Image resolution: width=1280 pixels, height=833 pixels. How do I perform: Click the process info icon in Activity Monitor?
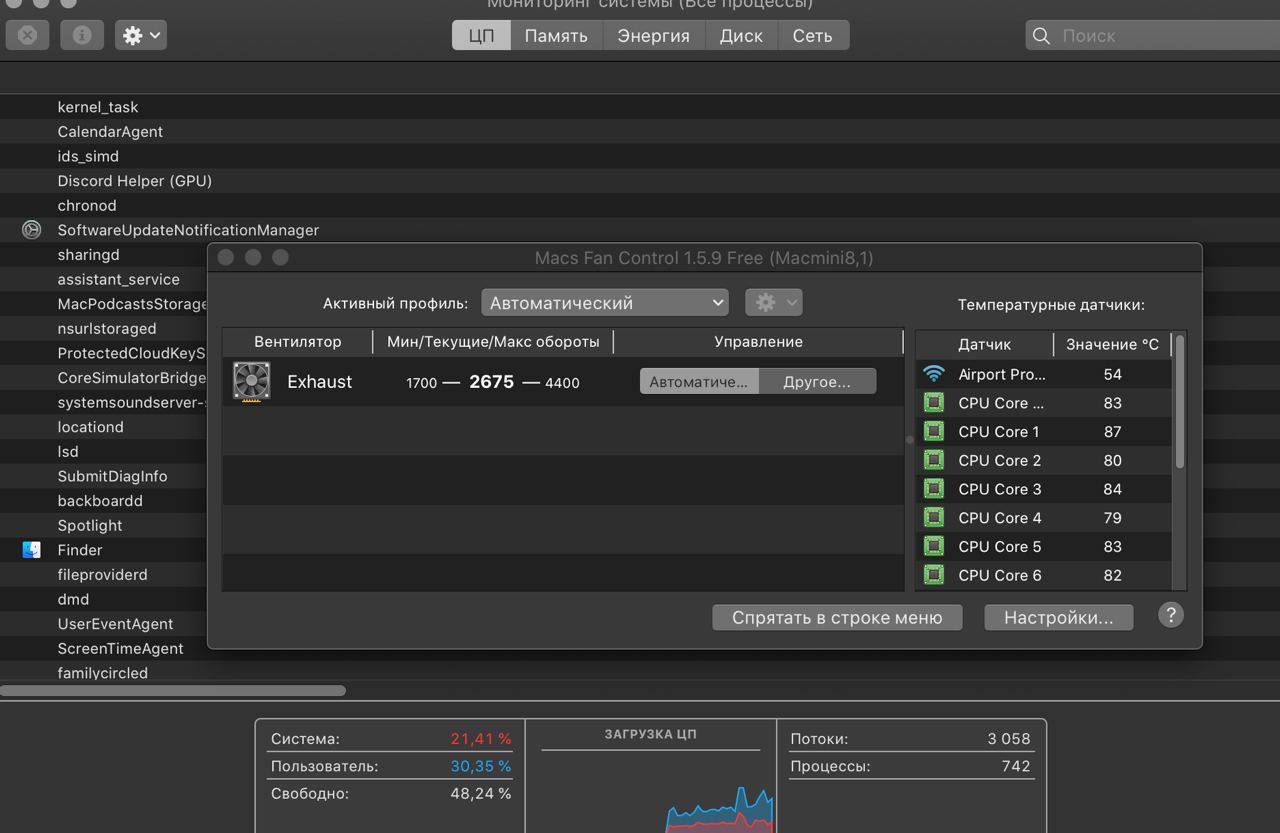(x=82, y=35)
